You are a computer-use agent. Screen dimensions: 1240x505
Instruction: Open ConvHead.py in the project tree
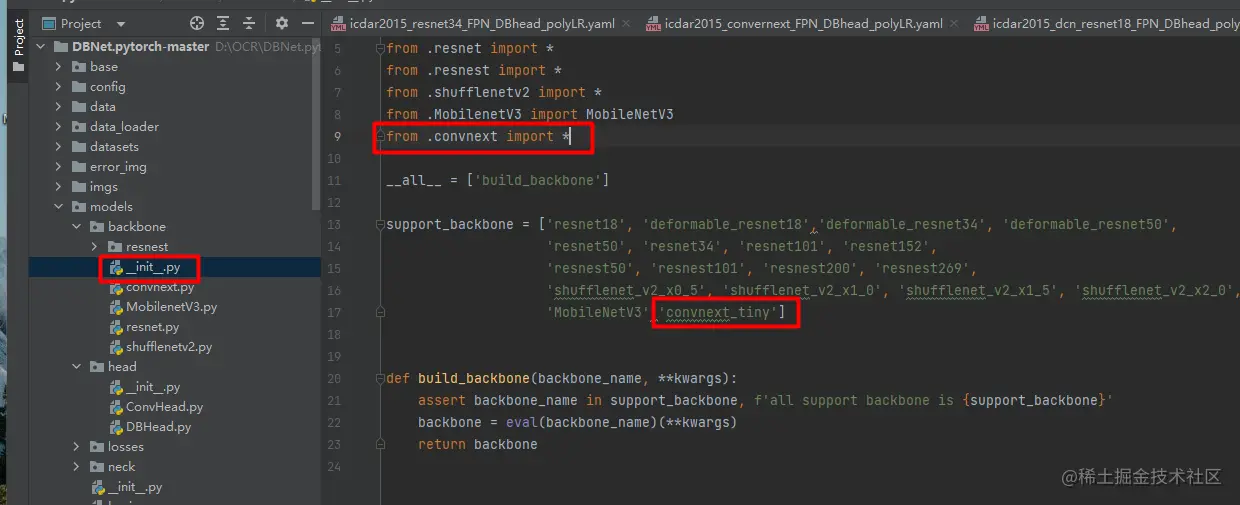(x=164, y=407)
